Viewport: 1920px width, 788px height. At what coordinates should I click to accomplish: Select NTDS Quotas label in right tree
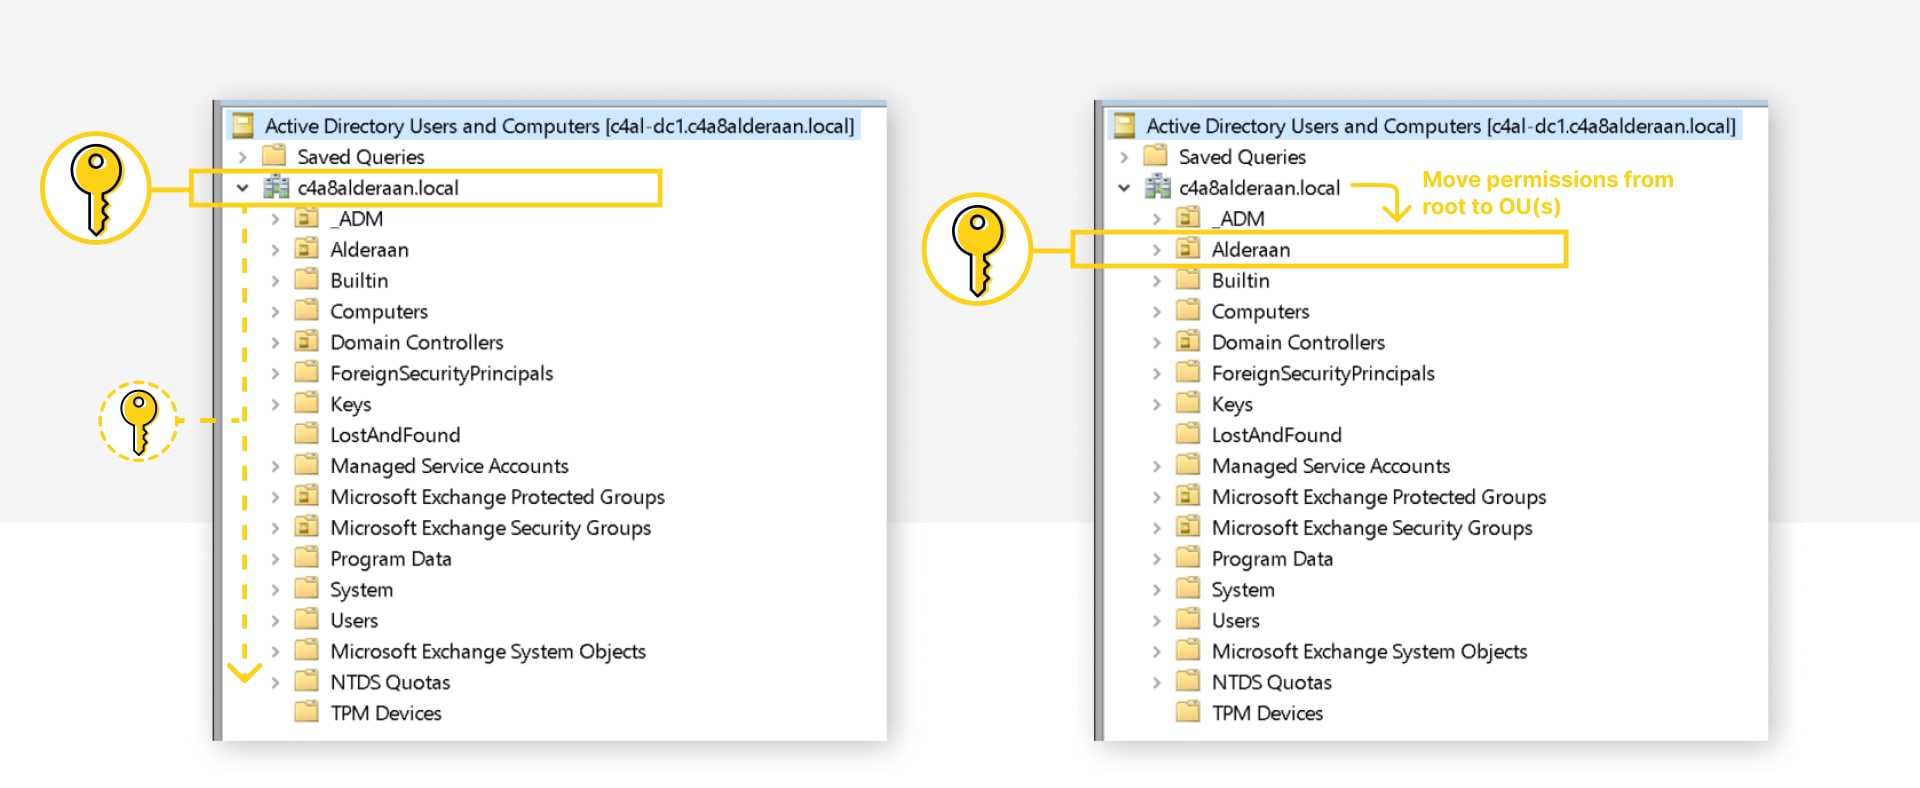pyautogui.click(x=1272, y=683)
